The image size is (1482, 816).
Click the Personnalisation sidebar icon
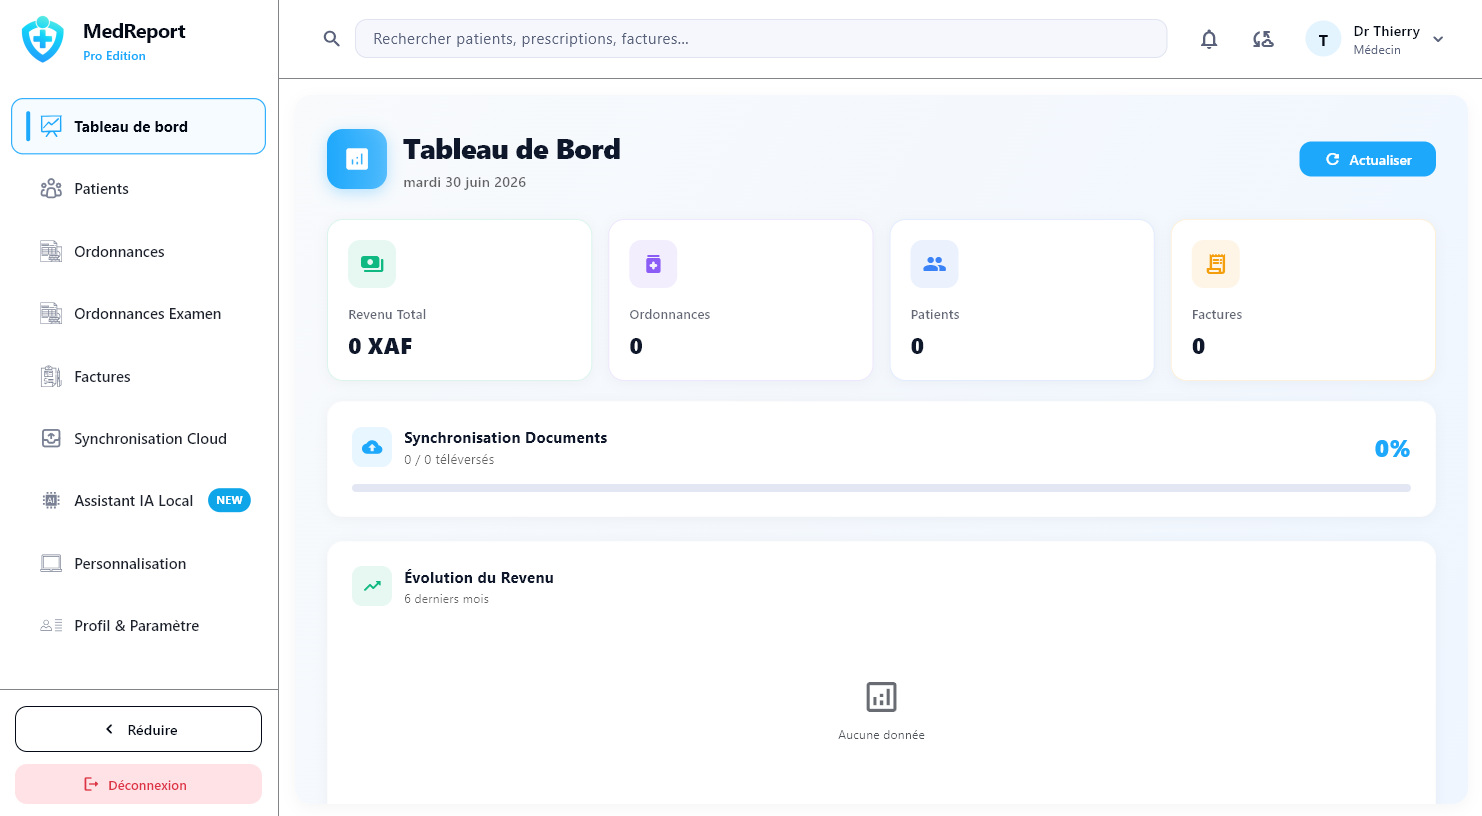(51, 563)
